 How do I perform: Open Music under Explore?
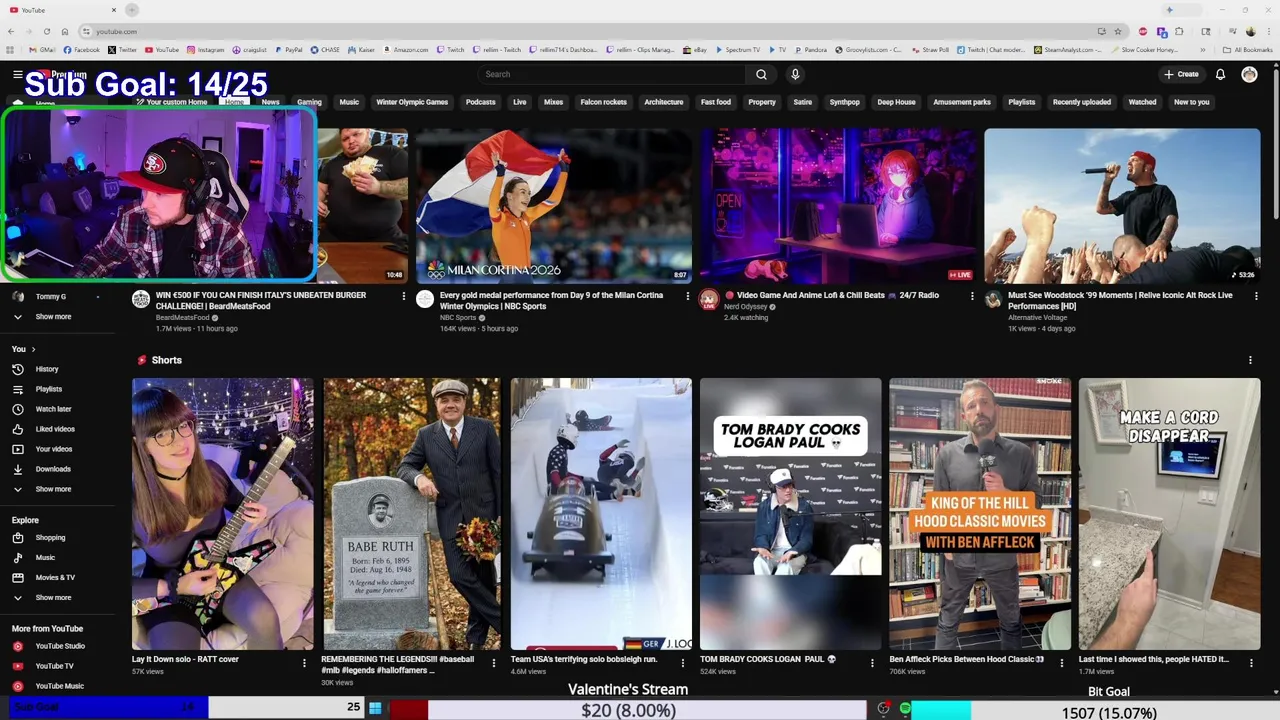(45, 558)
